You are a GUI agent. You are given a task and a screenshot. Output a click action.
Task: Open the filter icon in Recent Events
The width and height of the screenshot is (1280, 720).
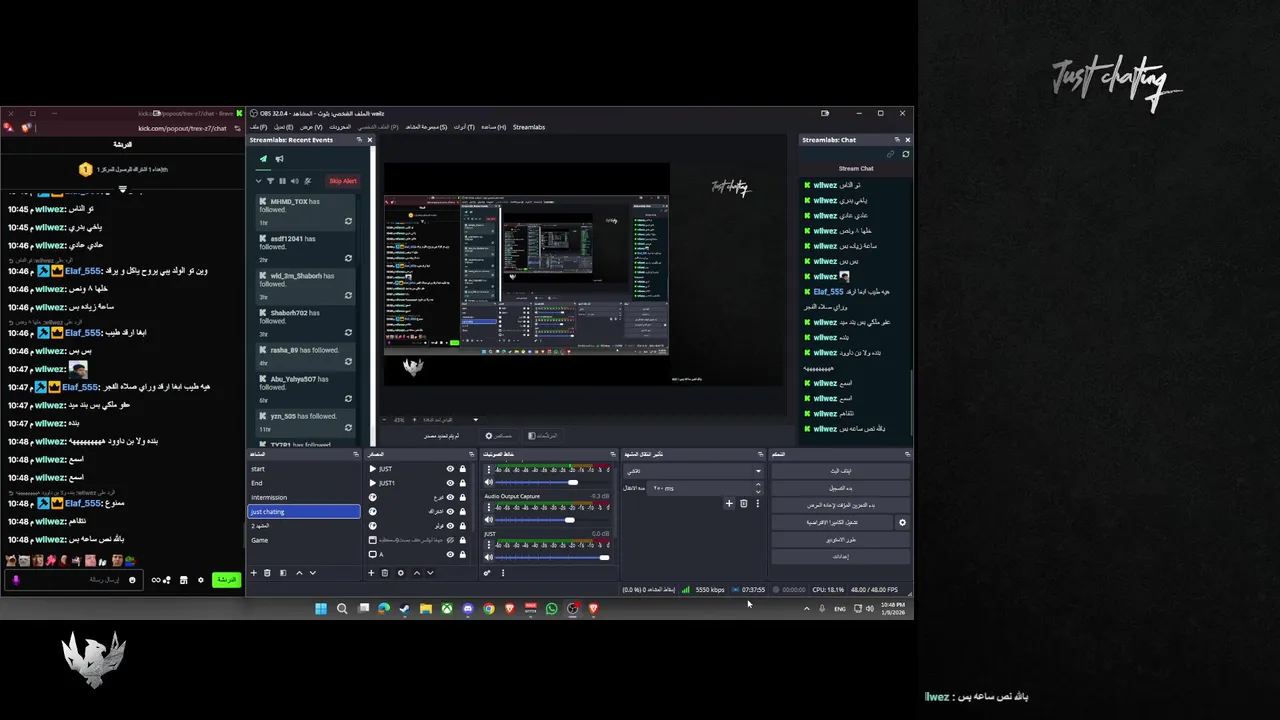(x=270, y=181)
